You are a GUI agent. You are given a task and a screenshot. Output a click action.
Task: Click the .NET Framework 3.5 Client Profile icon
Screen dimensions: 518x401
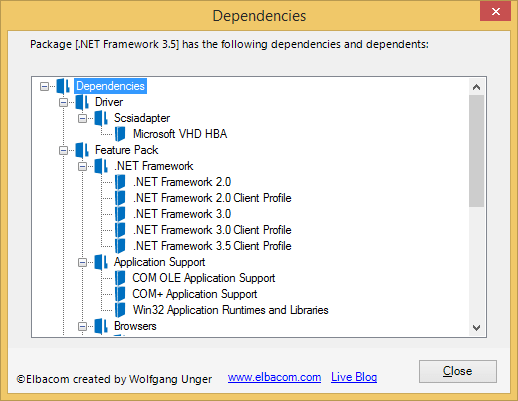[x=120, y=246]
